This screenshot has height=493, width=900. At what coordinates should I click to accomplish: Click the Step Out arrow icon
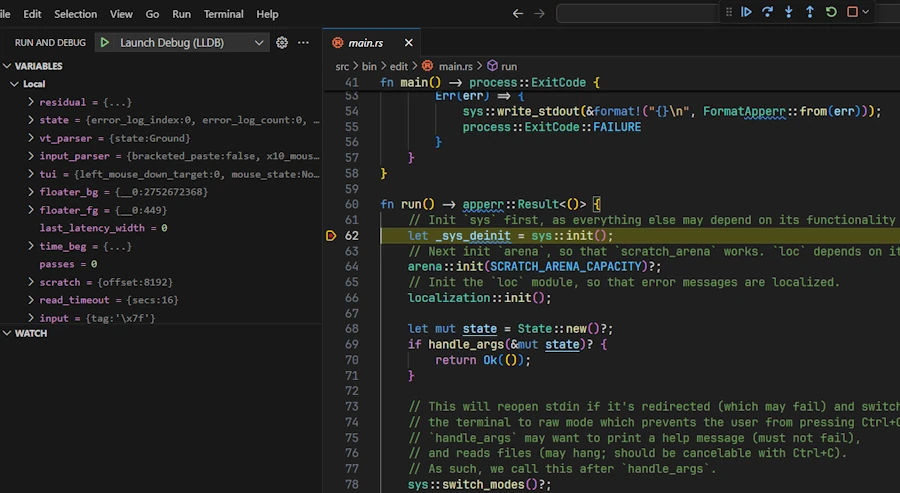pyautogui.click(x=810, y=12)
